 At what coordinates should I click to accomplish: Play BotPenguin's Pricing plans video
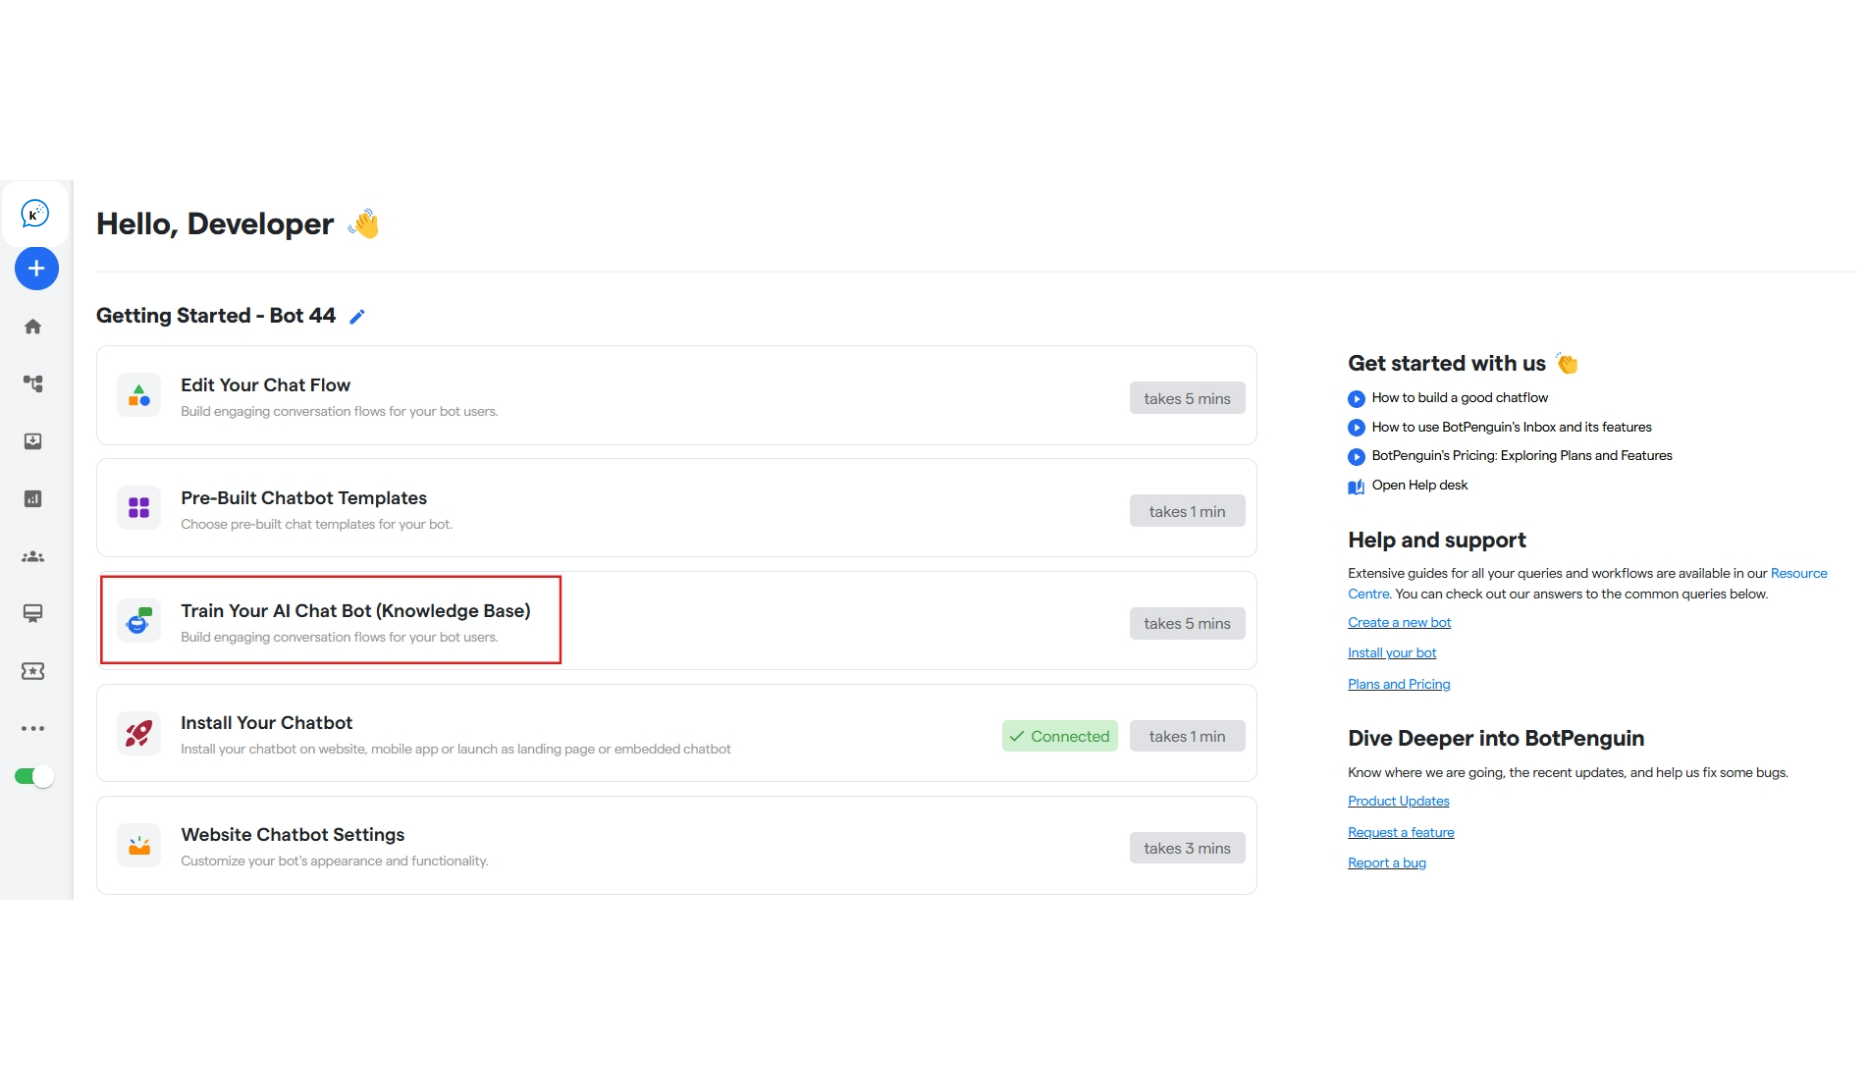pyautogui.click(x=1521, y=456)
